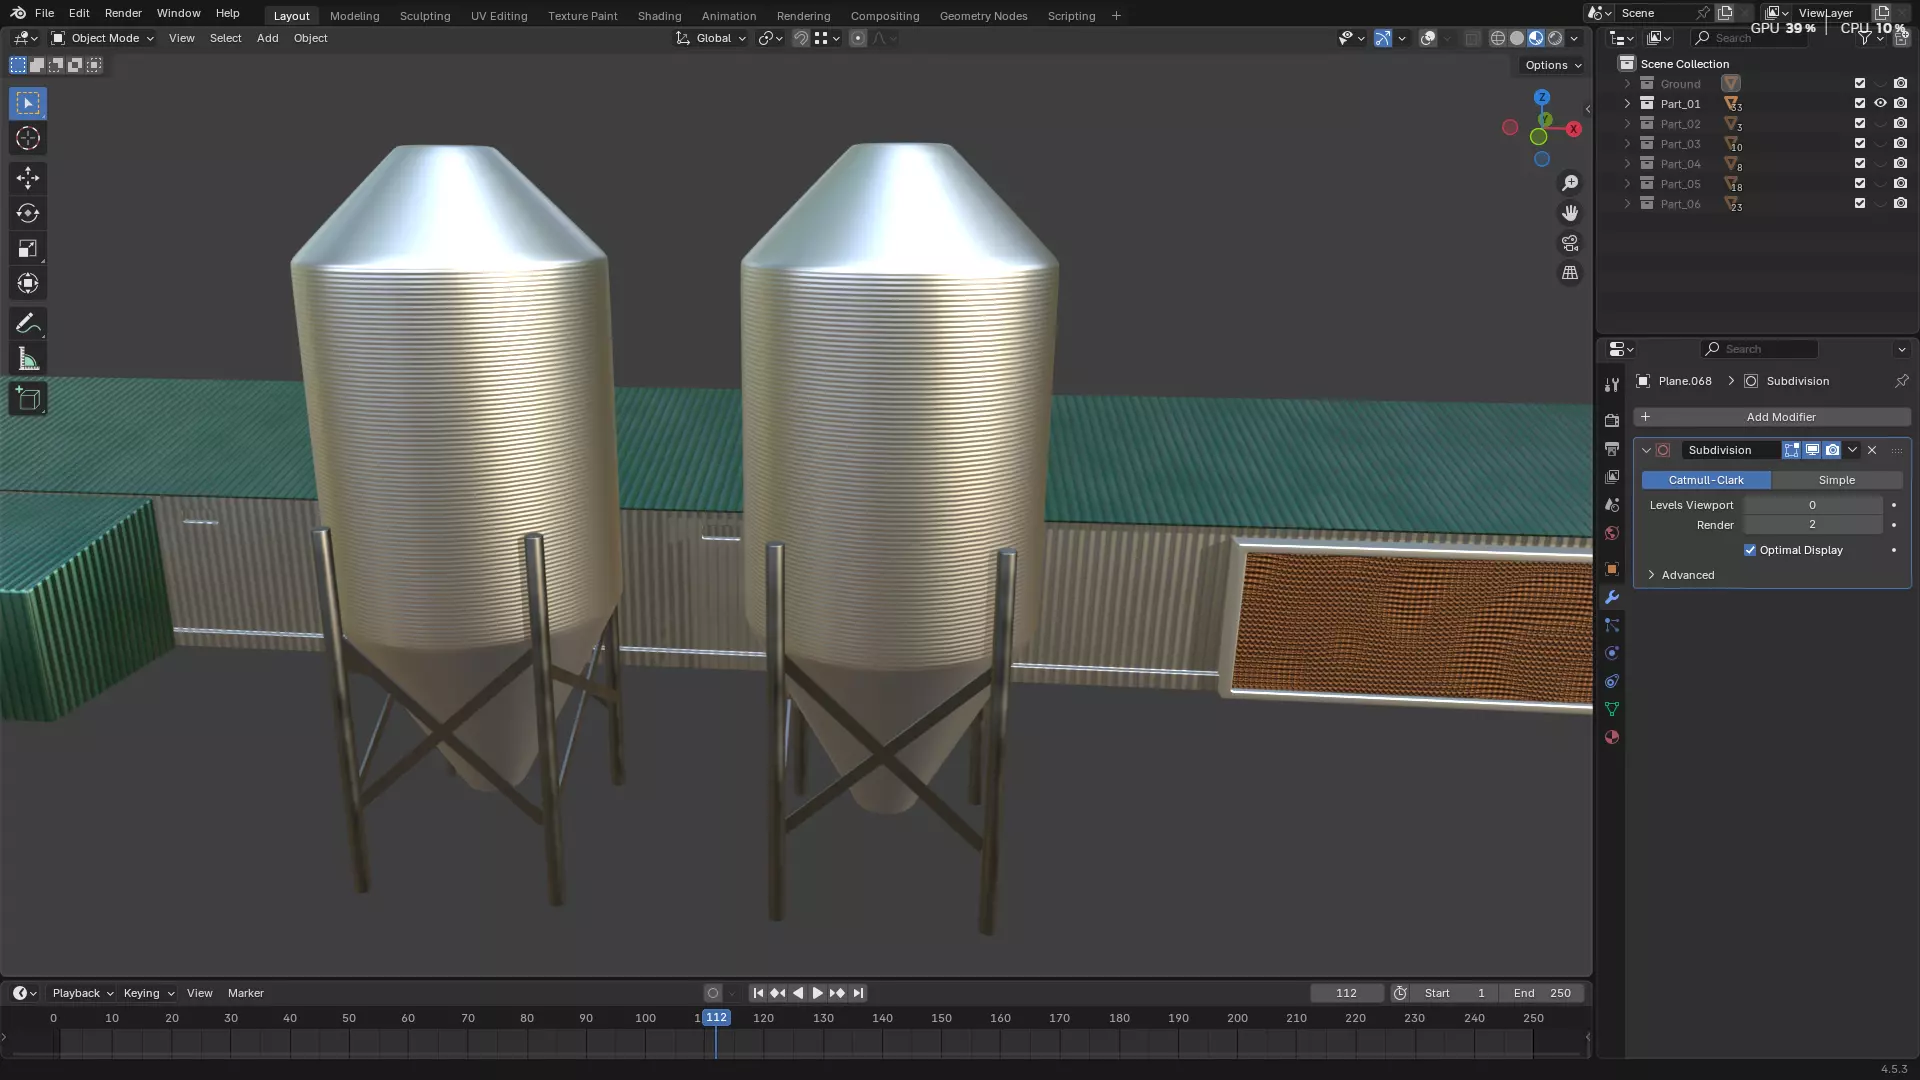Viewport: 1920px width, 1080px height.
Task: Toggle exclude checkbox for Part_01 collection
Action: point(1860,103)
